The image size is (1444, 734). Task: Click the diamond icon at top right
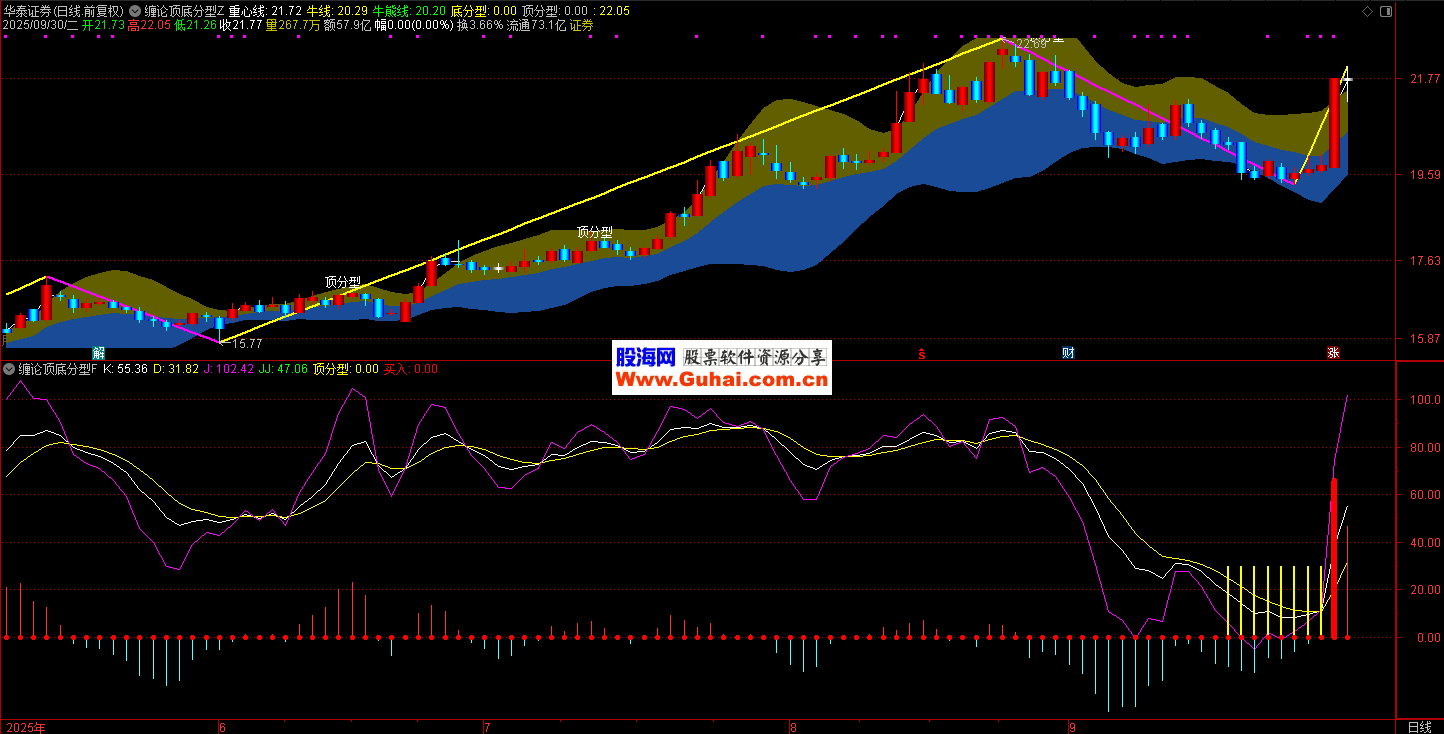tap(1367, 11)
